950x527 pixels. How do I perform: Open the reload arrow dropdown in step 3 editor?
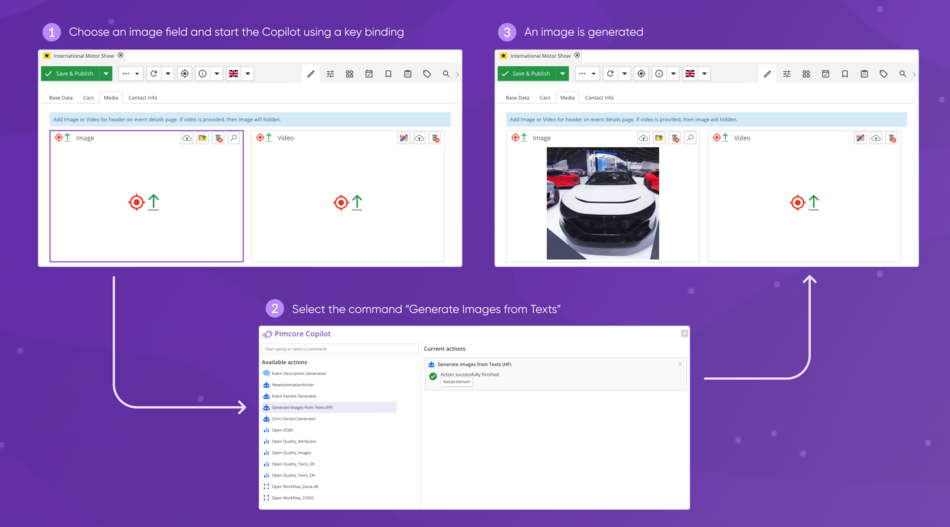pyautogui.click(x=625, y=74)
